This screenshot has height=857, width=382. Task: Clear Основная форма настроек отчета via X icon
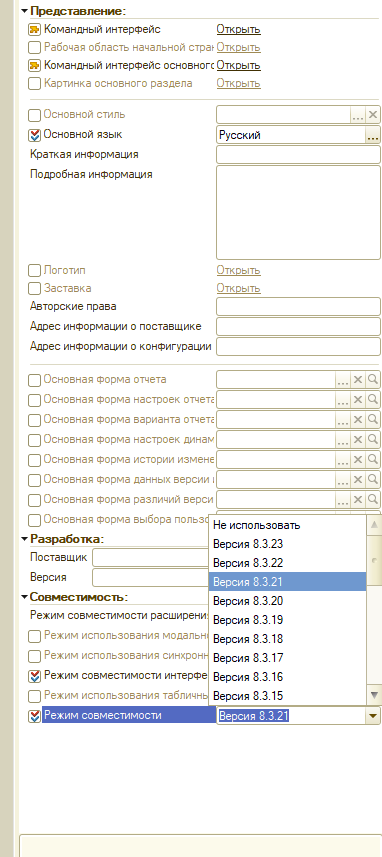[358, 400]
